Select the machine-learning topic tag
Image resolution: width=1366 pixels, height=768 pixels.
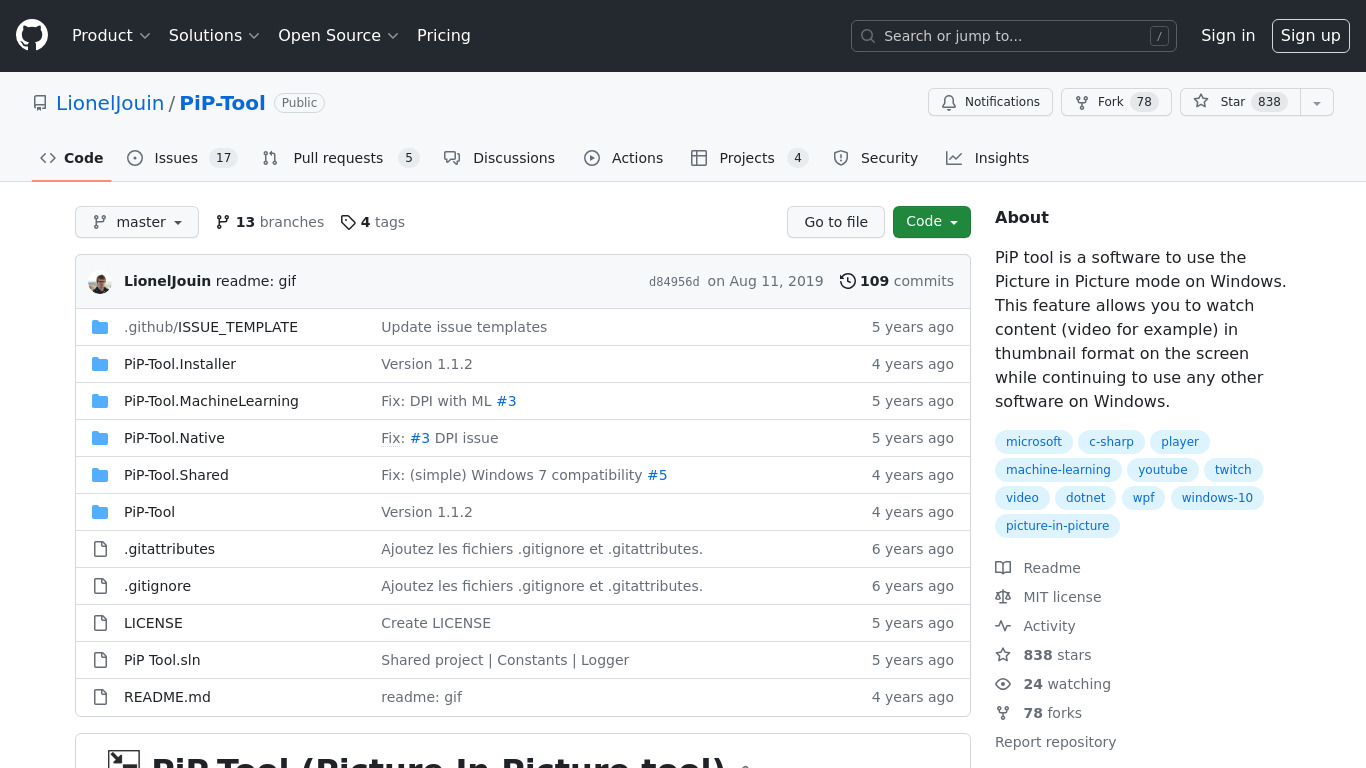coord(1058,470)
